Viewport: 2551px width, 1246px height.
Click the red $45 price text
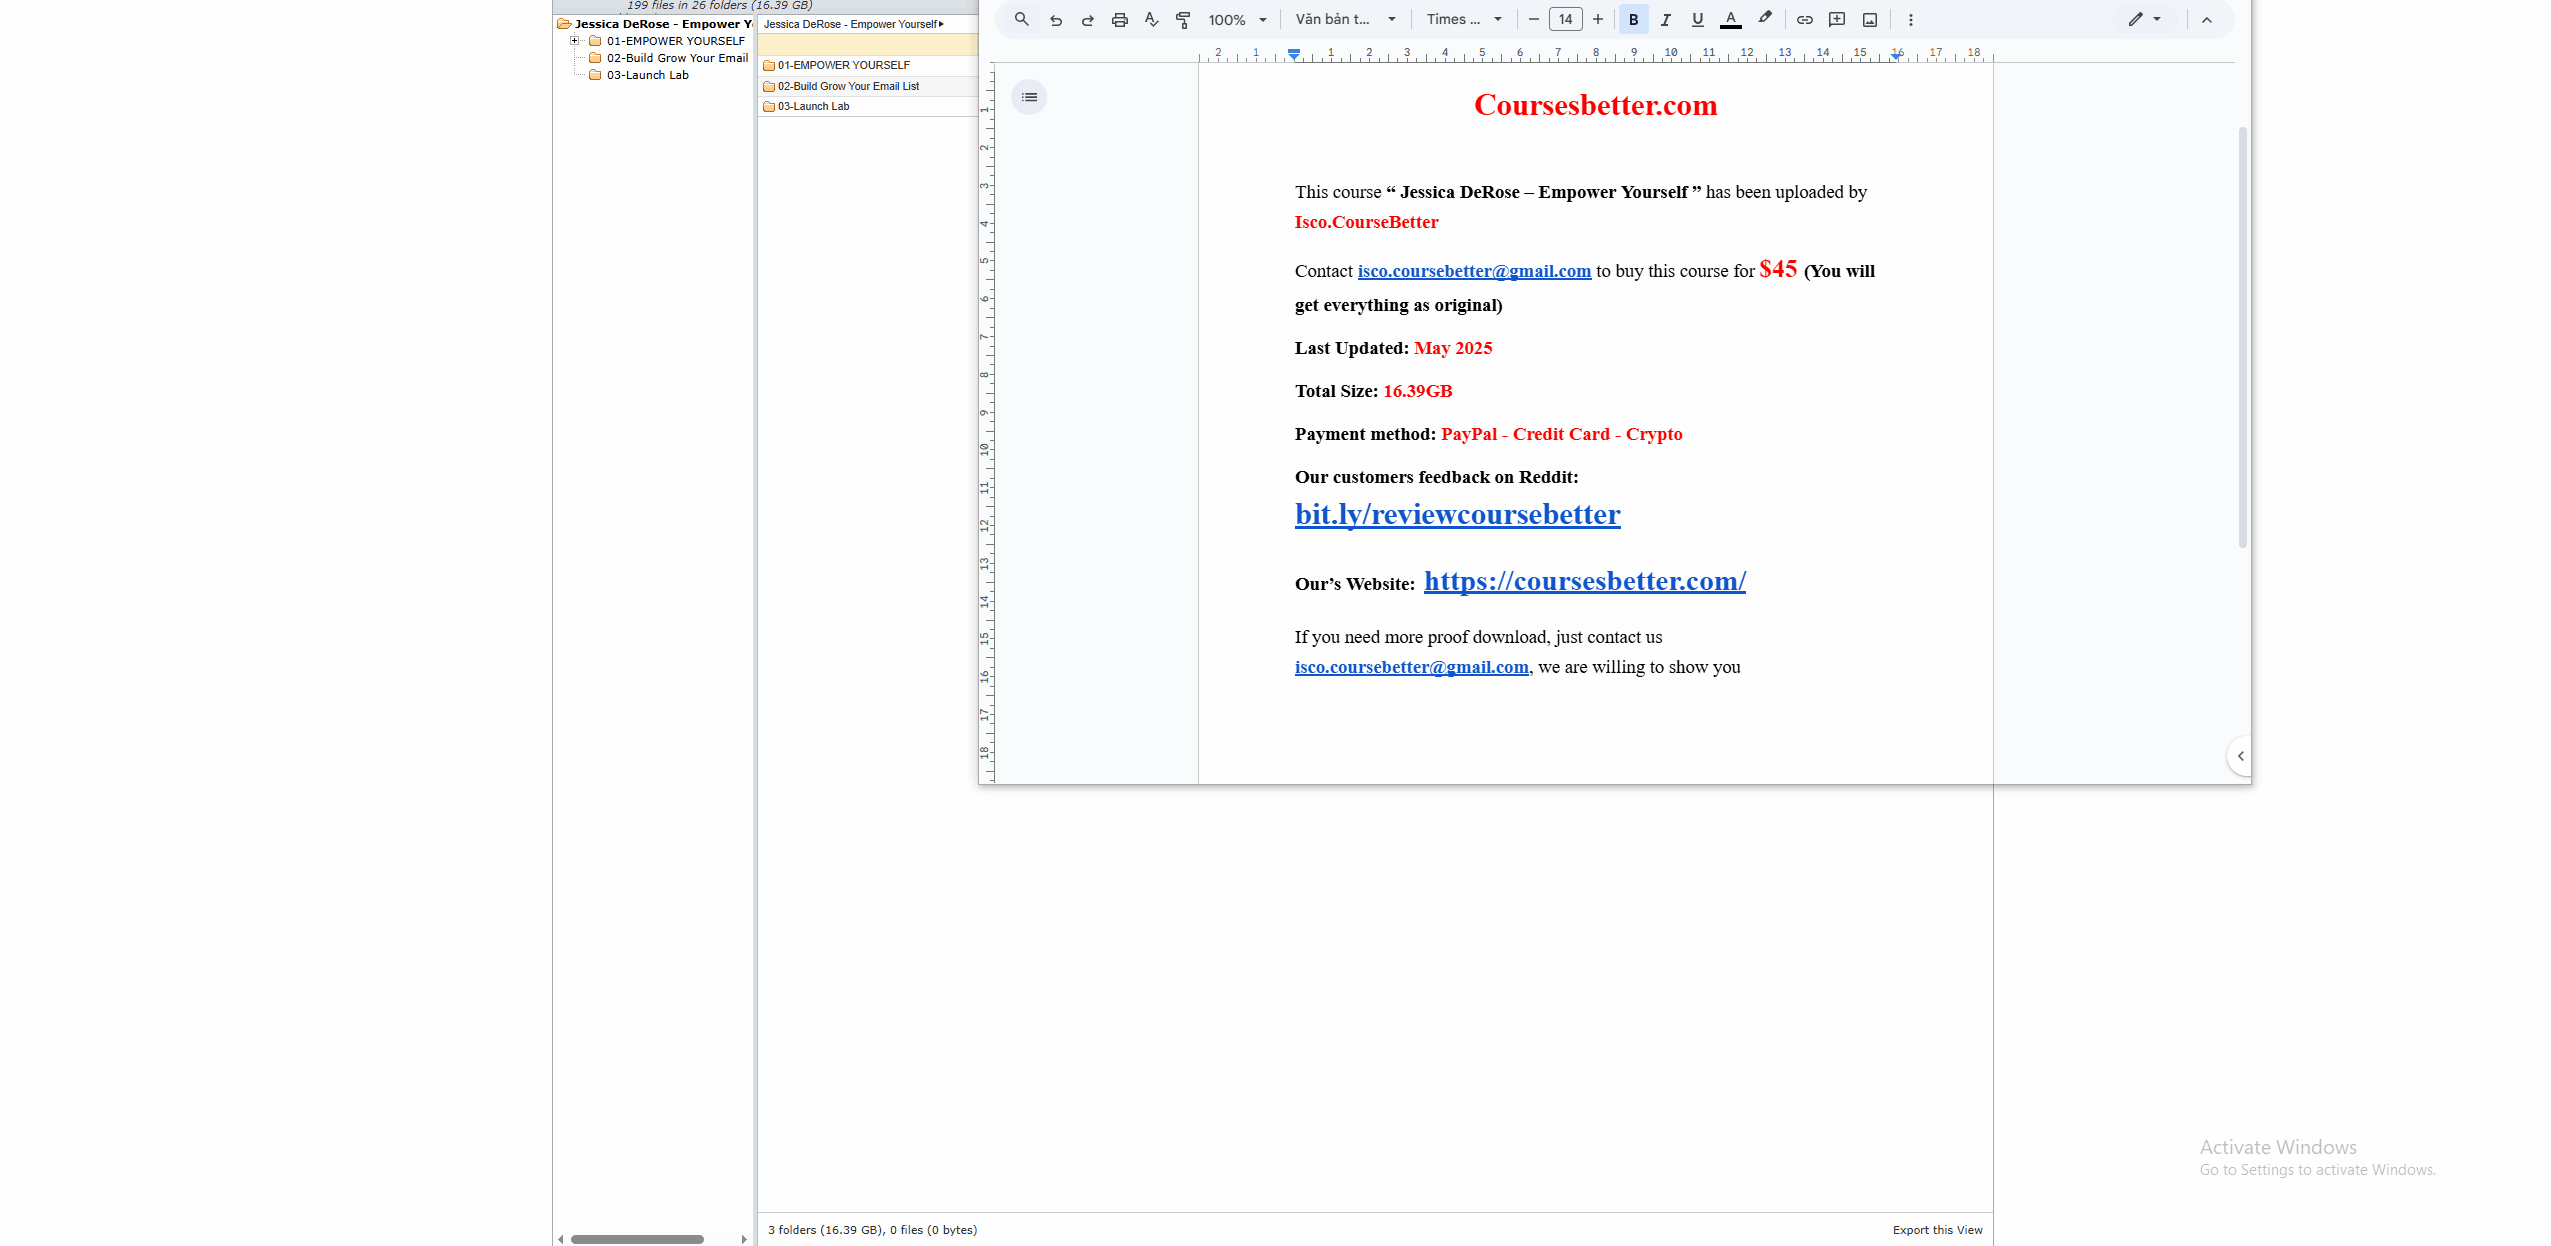tap(1778, 269)
